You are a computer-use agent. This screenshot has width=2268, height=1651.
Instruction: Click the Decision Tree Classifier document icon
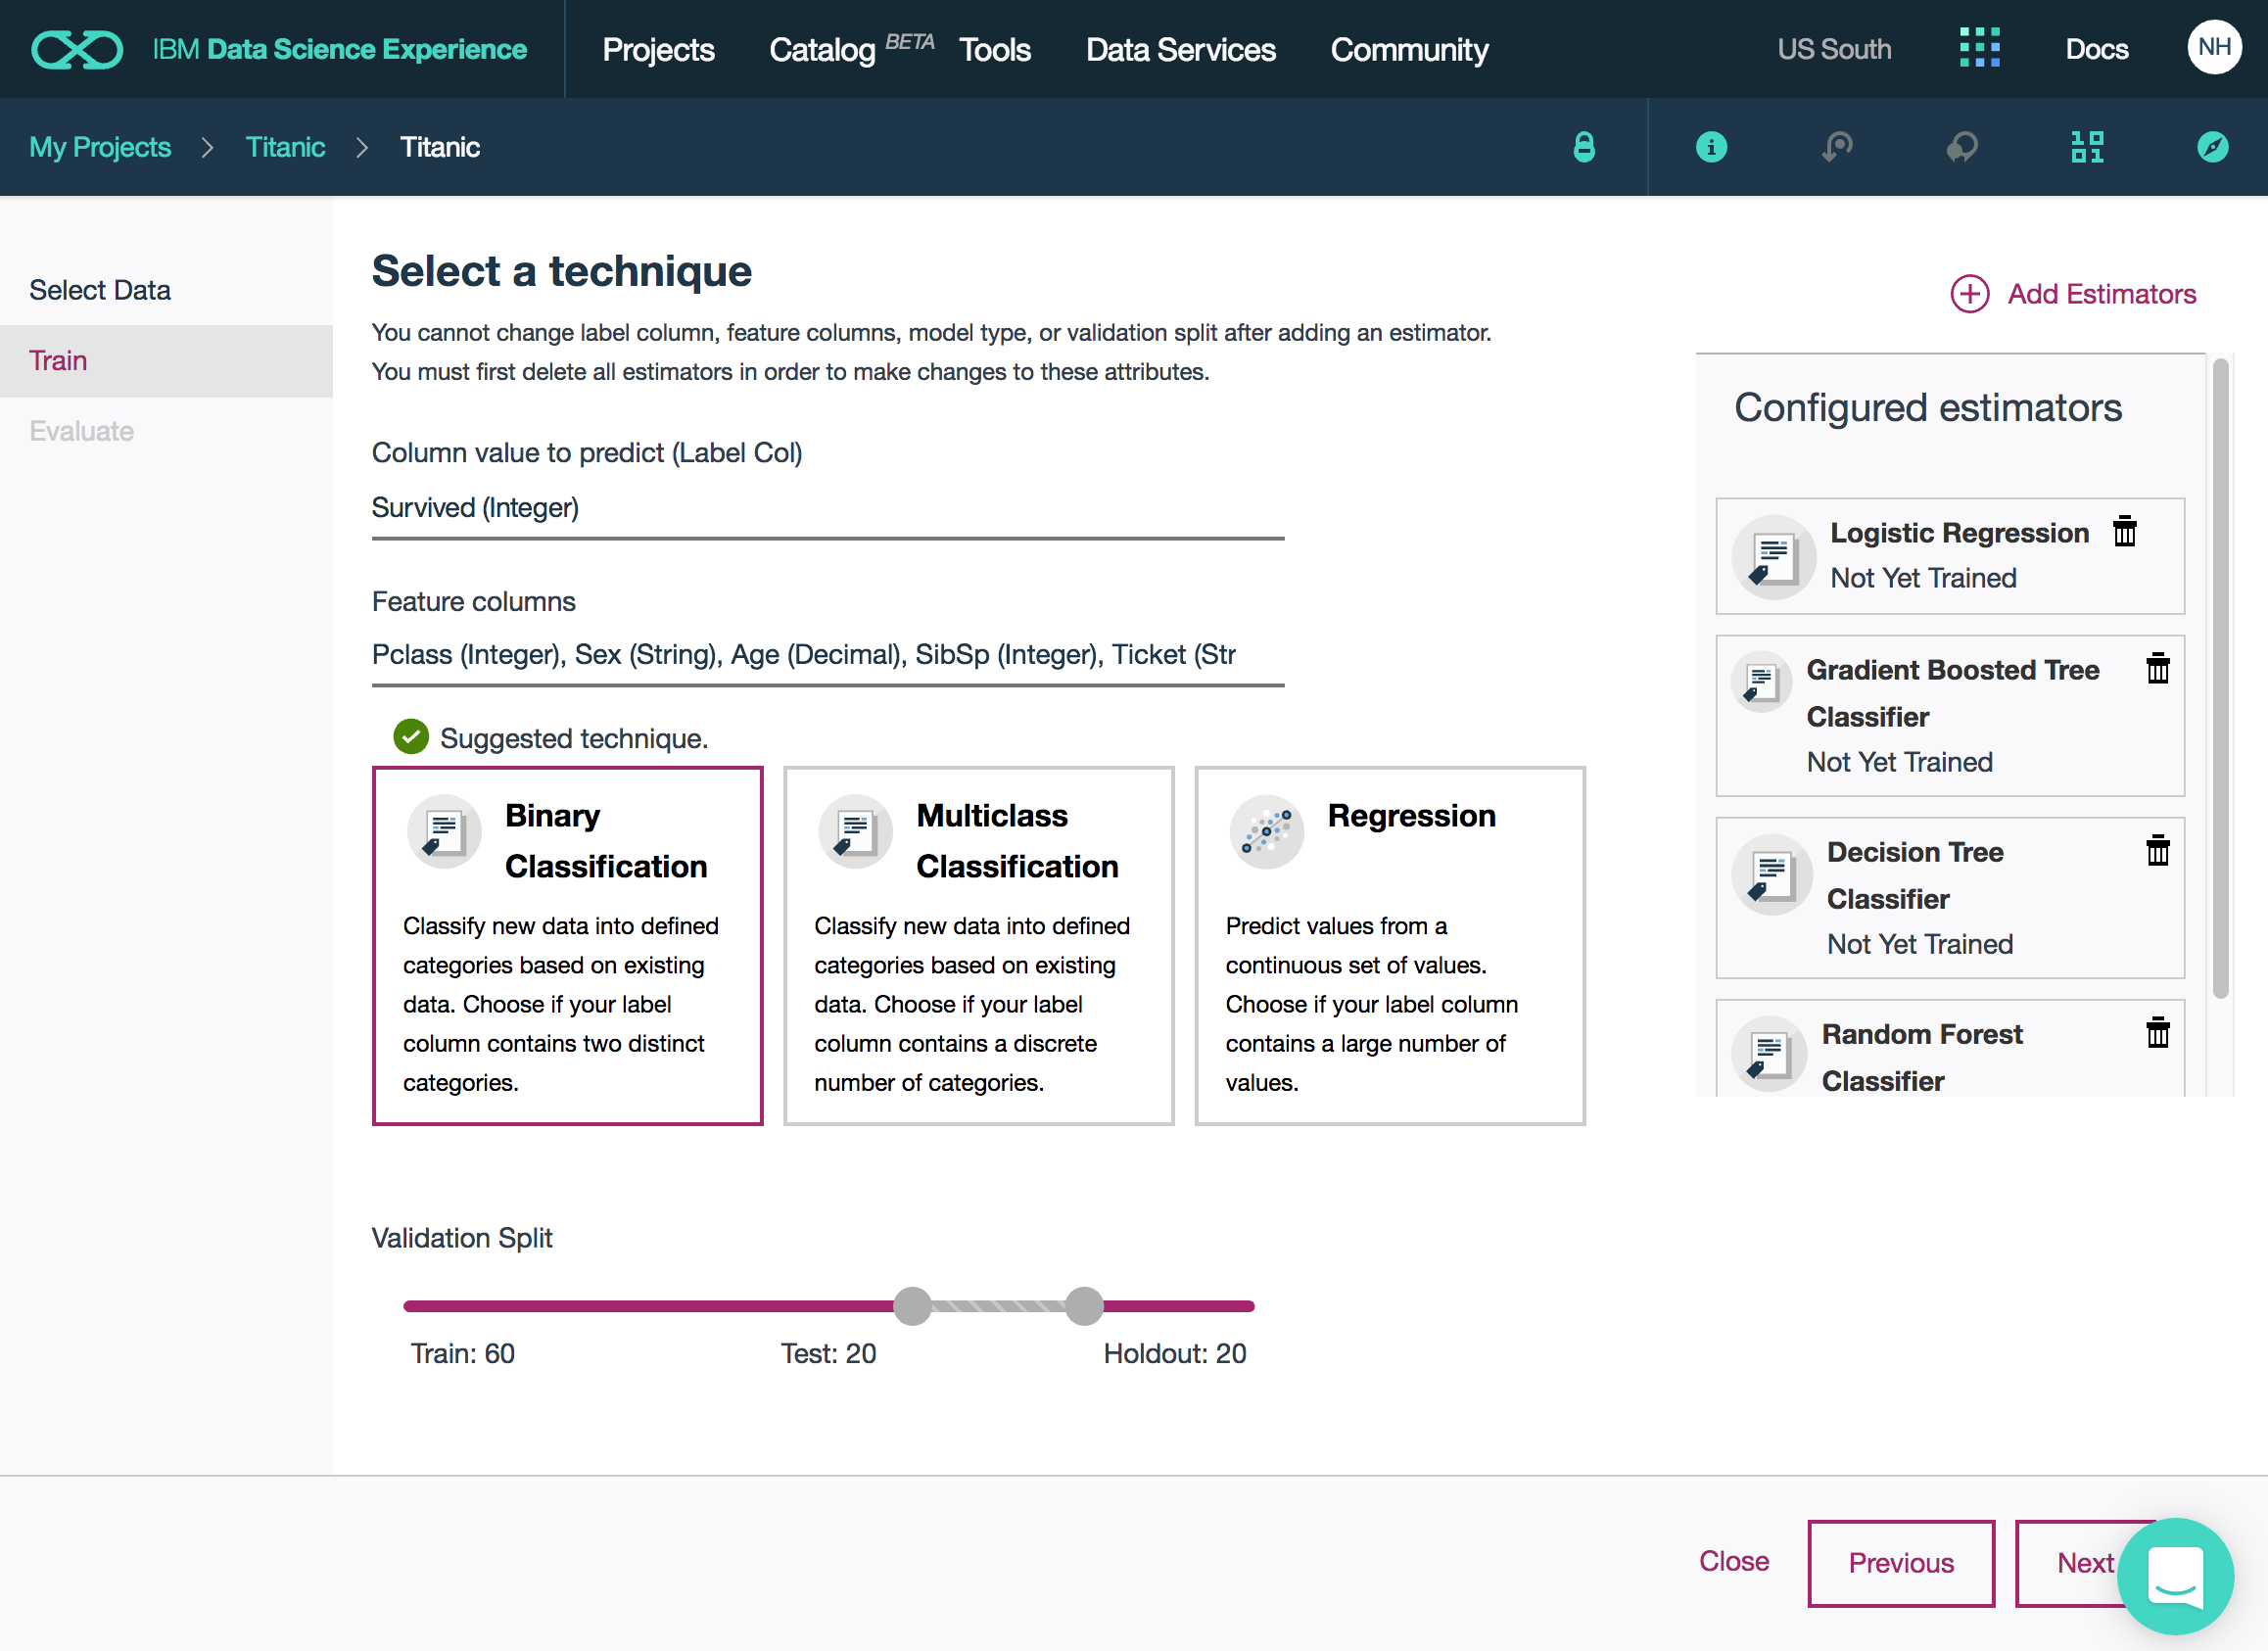pos(1772,874)
